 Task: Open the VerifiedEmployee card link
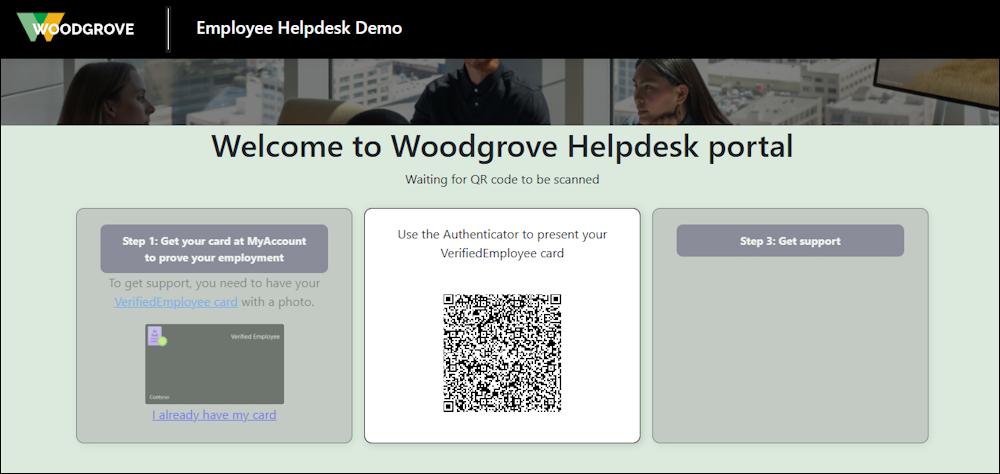[176, 302]
